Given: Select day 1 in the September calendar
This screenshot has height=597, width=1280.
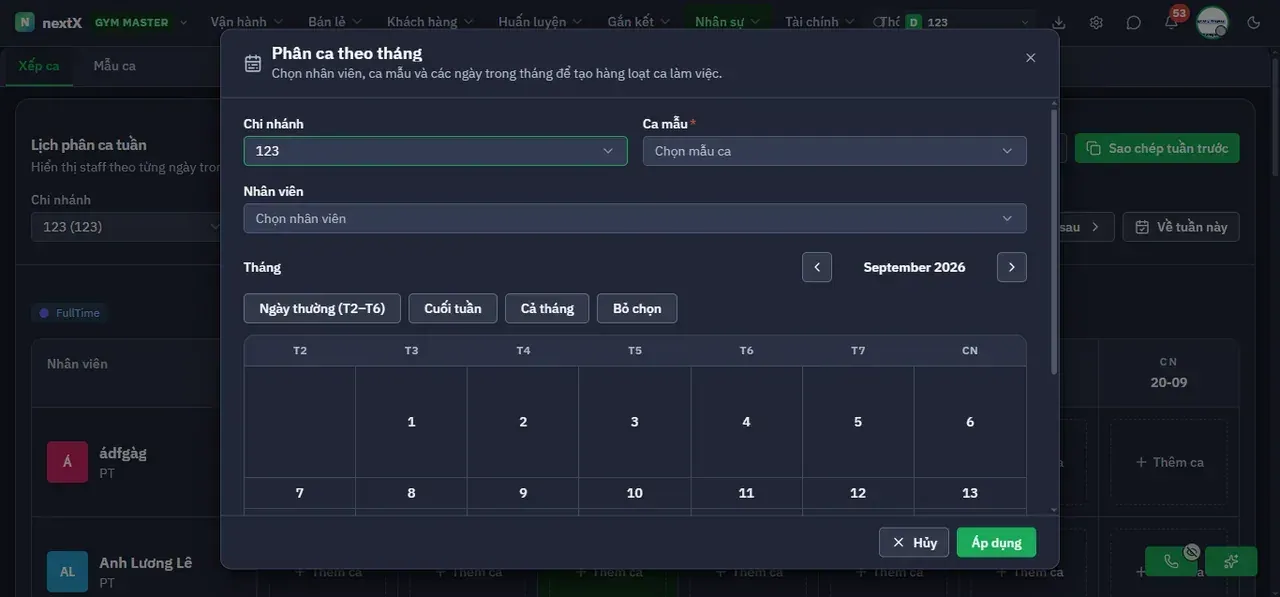Looking at the screenshot, I should point(411,422).
